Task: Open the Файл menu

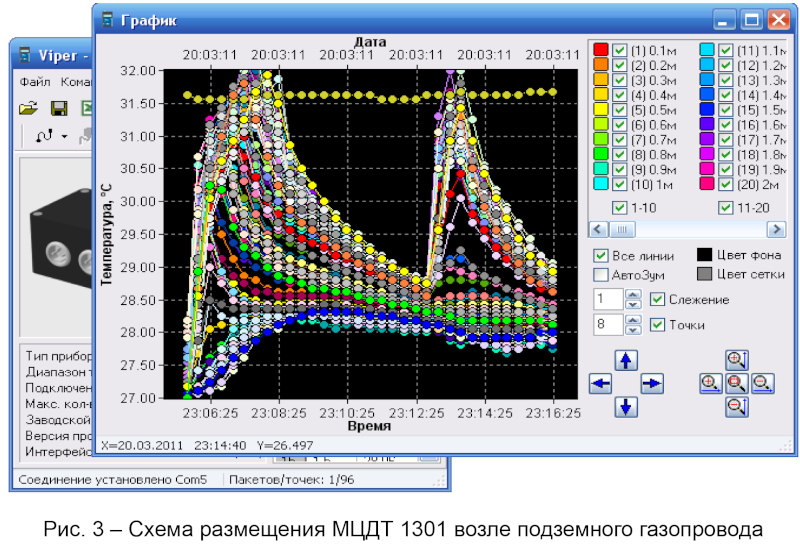Action: coord(34,81)
